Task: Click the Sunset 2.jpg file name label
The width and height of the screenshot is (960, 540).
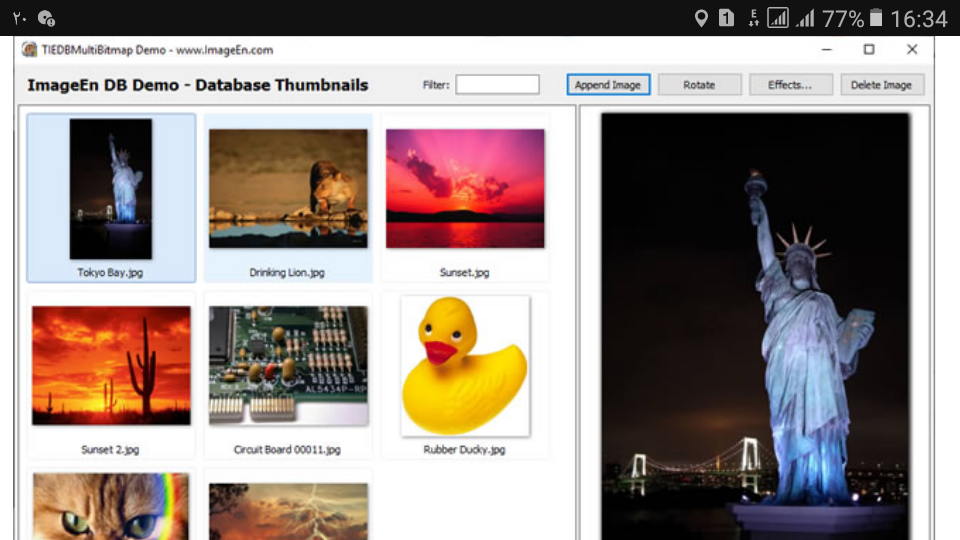Action: tap(110, 449)
